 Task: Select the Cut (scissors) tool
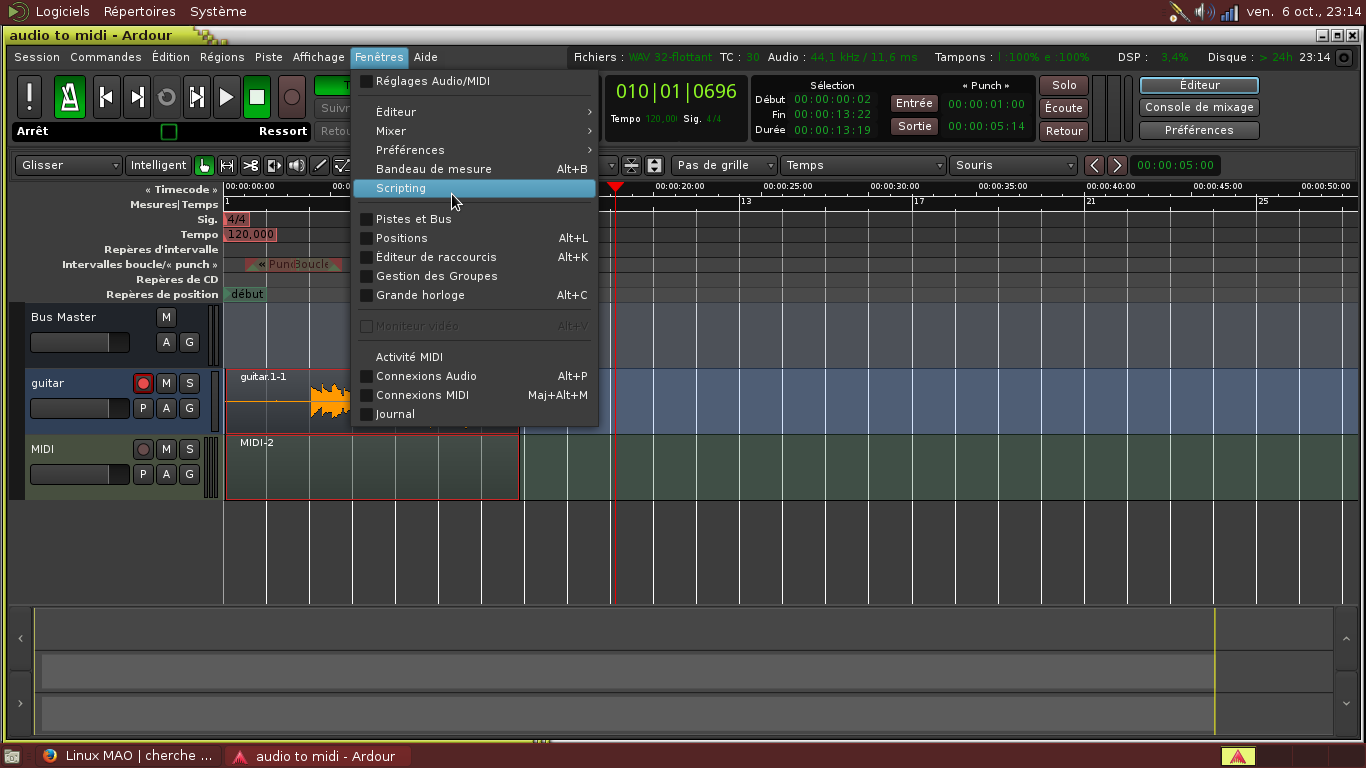[x=250, y=165]
